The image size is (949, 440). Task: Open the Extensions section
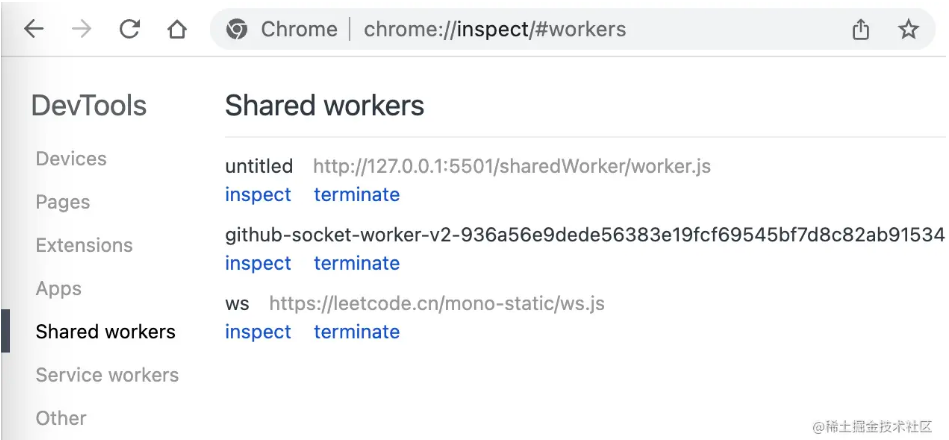(84, 245)
